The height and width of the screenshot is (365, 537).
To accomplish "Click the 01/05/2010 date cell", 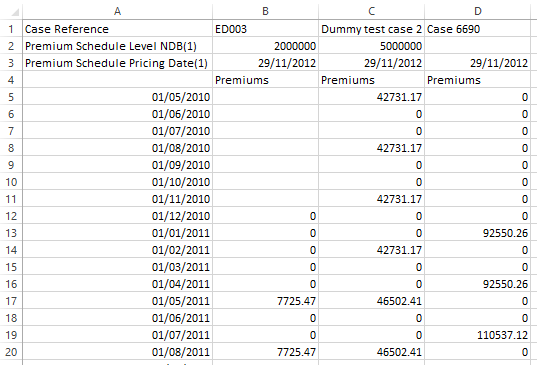I will 117,97.
